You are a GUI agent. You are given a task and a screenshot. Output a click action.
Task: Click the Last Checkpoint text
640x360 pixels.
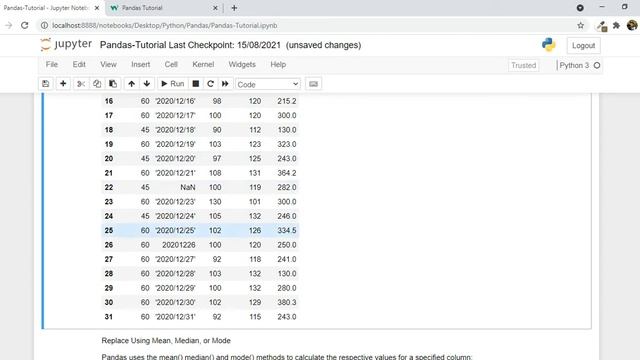(225, 45)
